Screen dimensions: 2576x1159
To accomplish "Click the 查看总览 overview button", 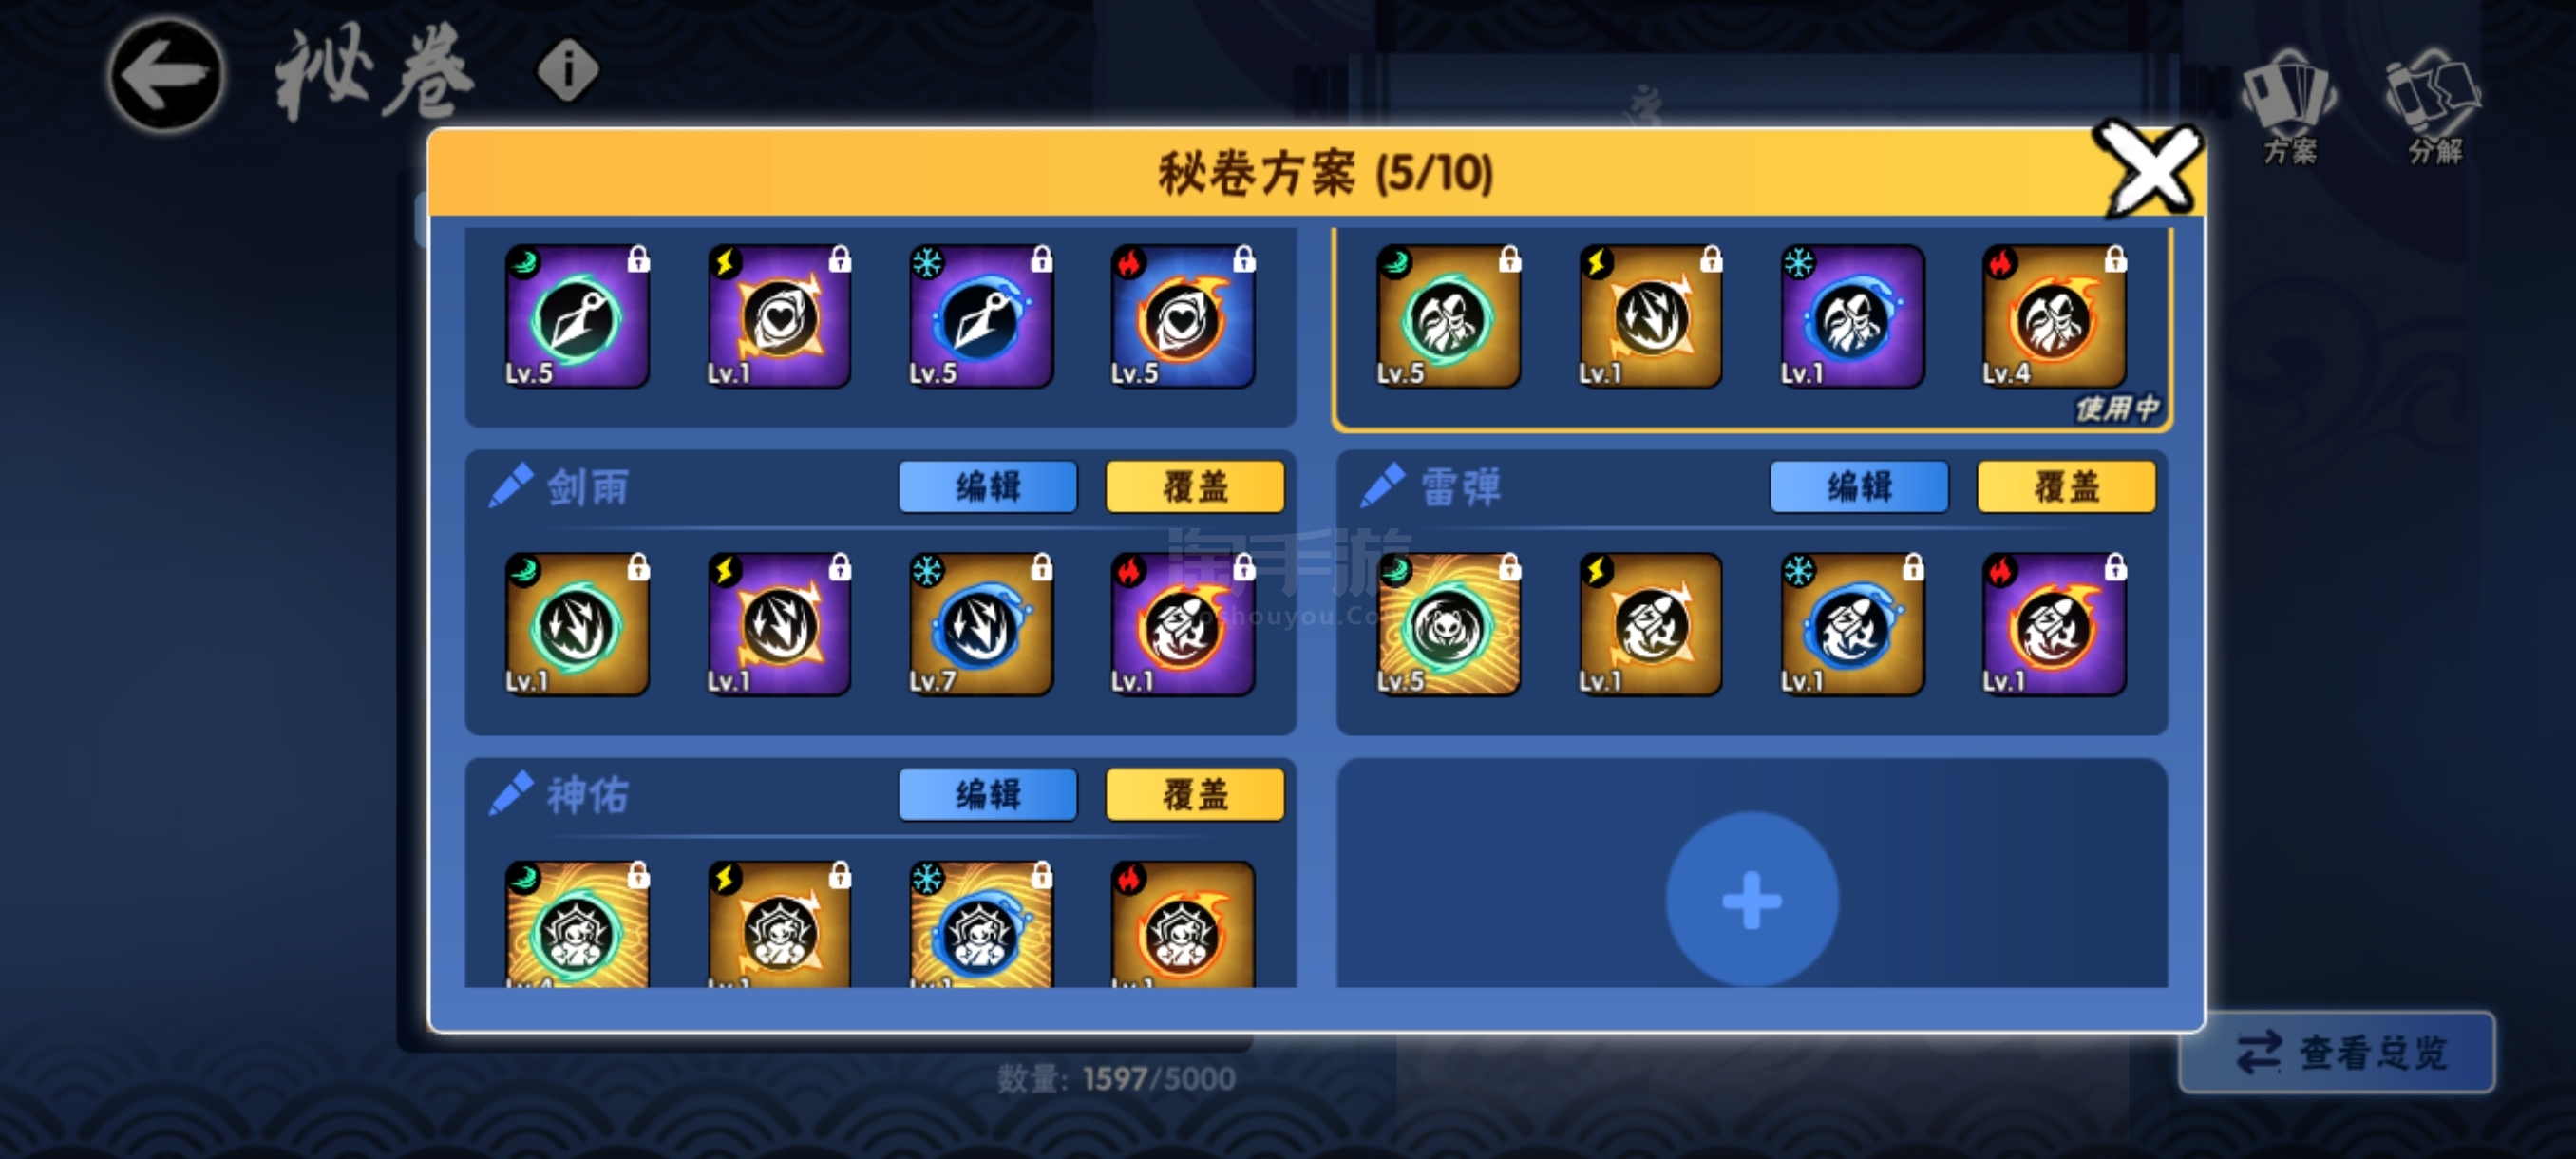I will [2338, 1052].
